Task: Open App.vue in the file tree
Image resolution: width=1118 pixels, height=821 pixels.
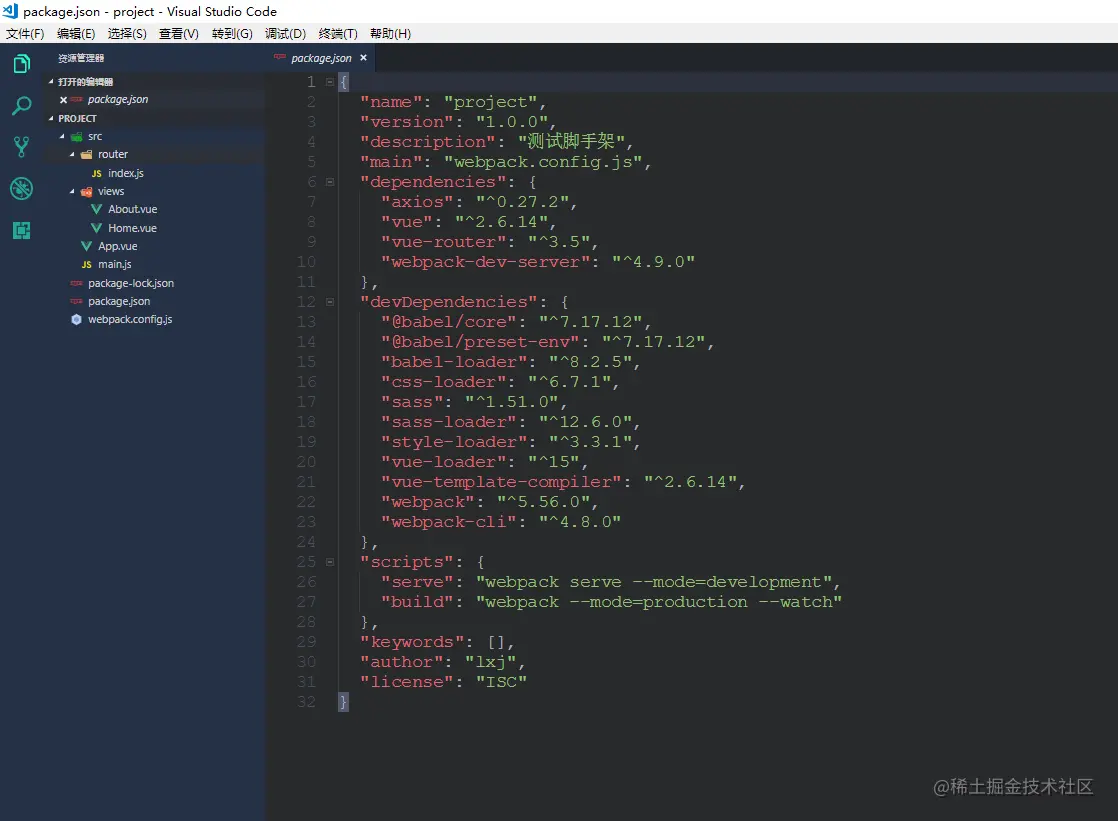Action: click(x=118, y=246)
